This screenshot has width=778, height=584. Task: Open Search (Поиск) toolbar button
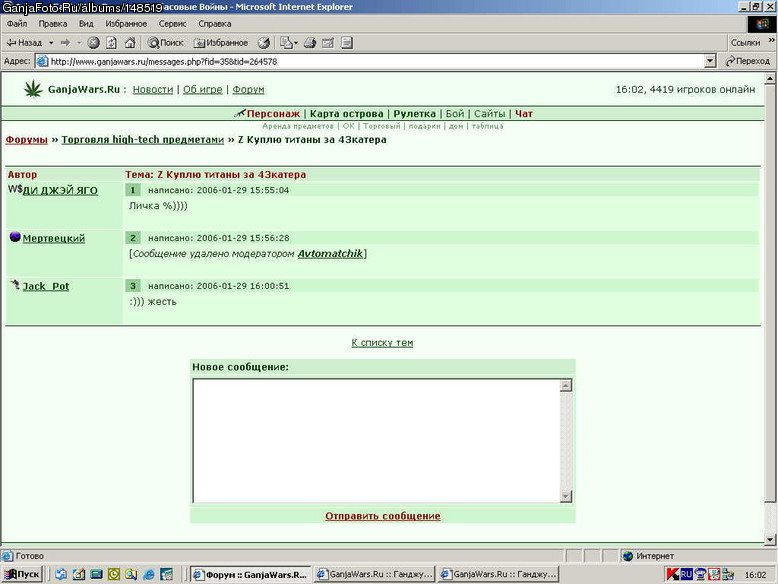point(165,43)
